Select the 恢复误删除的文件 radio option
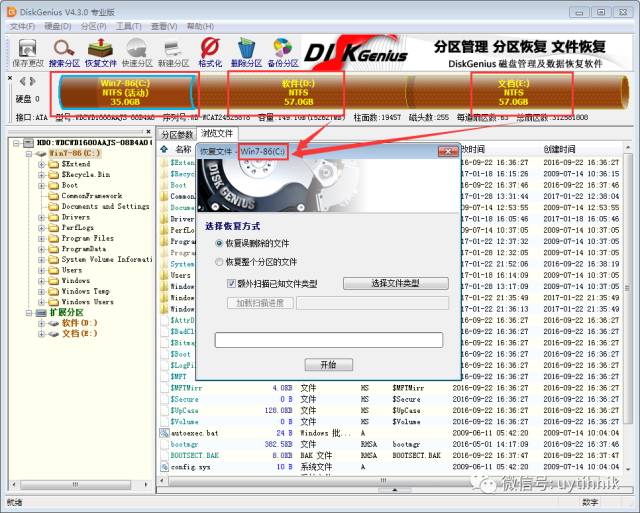 (x=219, y=243)
